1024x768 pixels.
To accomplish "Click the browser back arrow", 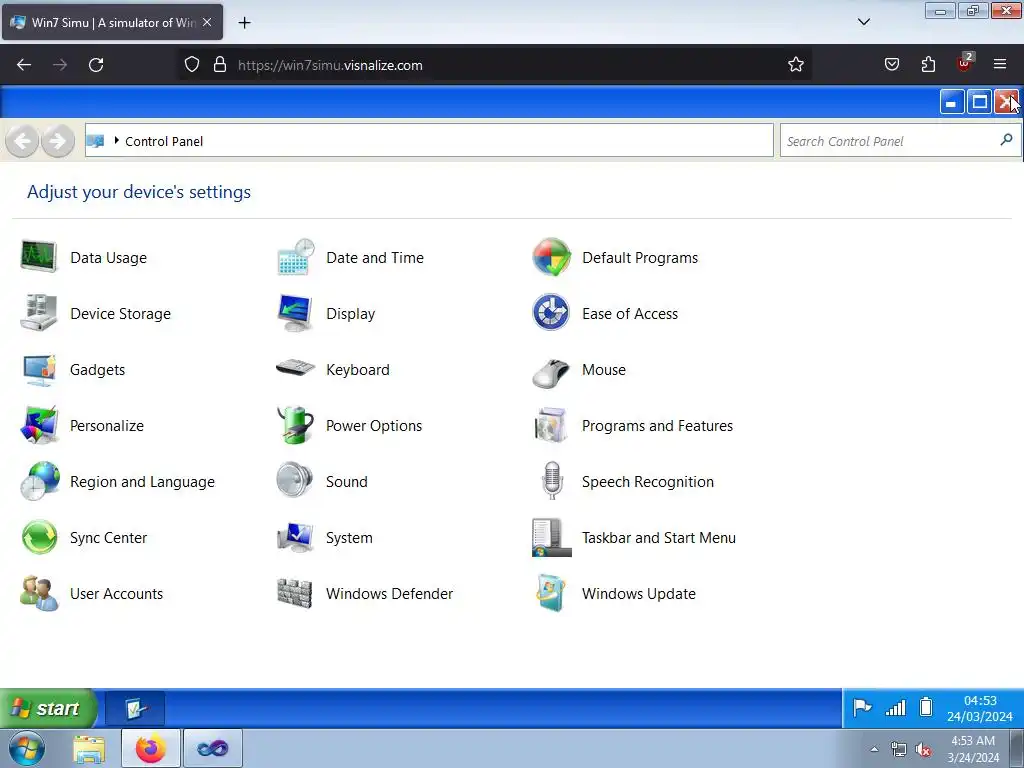I will click(x=24, y=65).
